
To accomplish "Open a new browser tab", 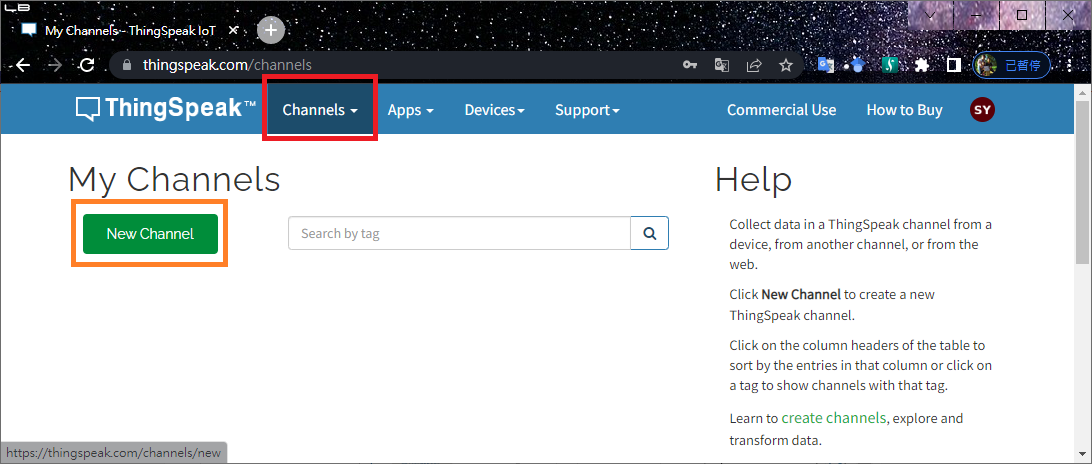I will [271, 30].
